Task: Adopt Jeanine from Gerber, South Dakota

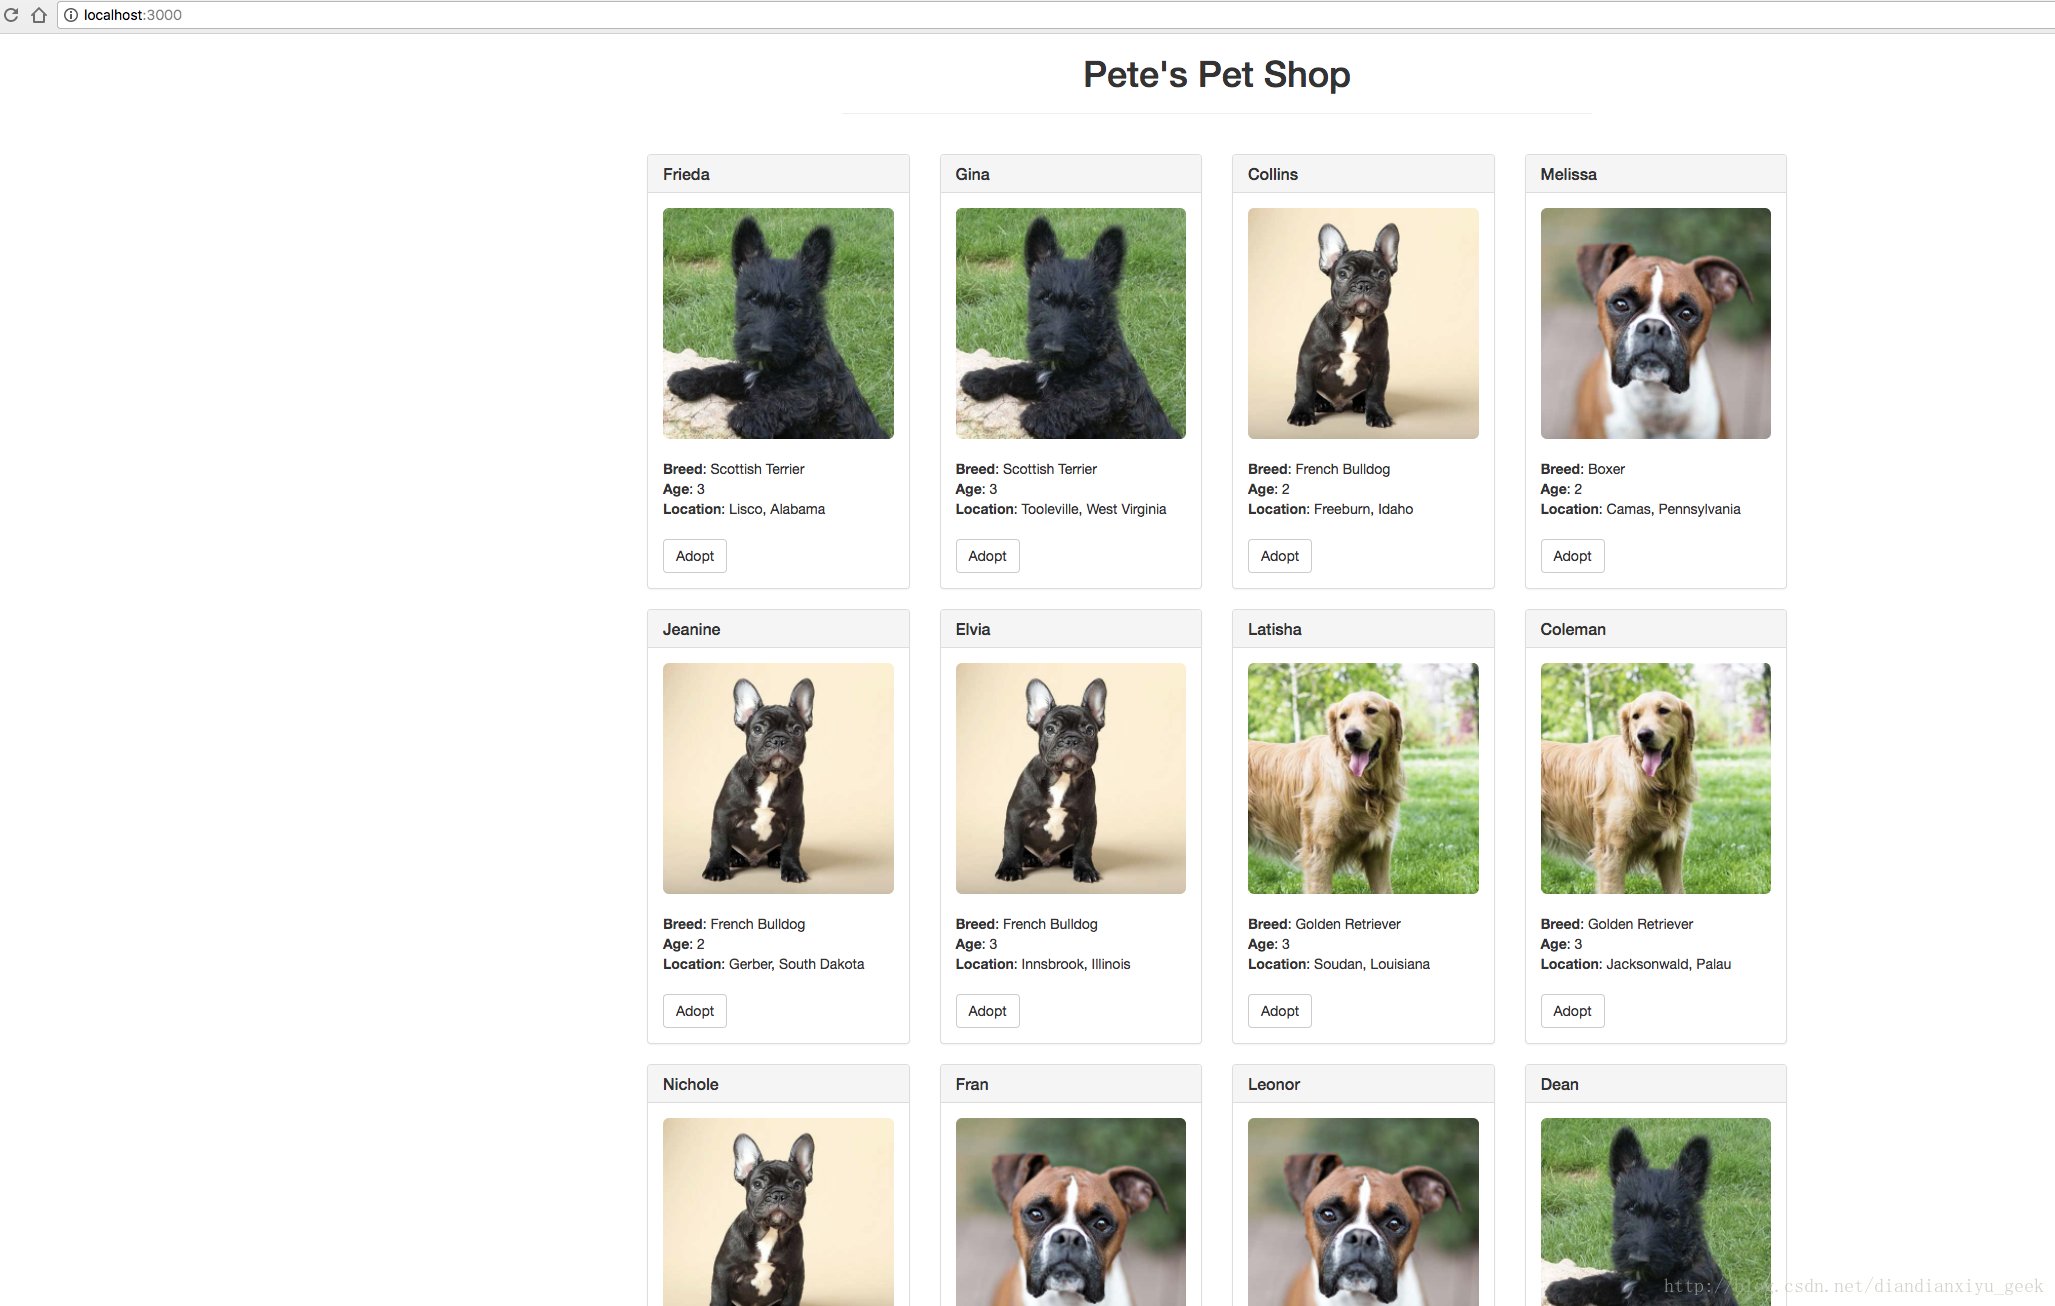Action: (x=694, y=1011)
